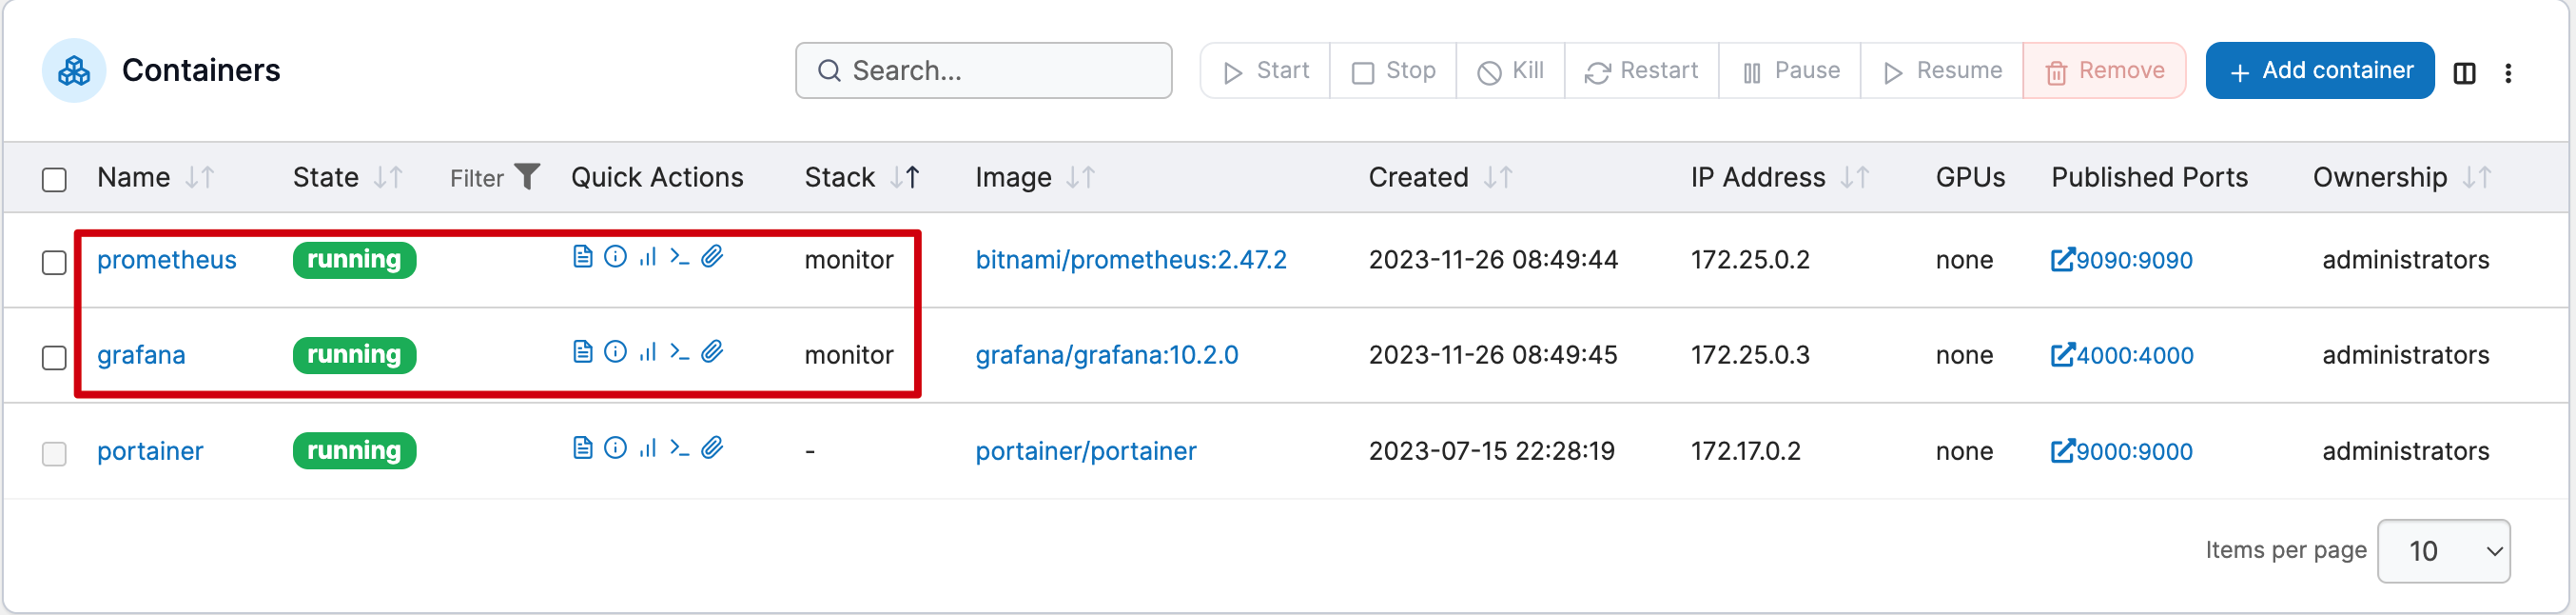Image resolution: width=2576 pixels, height=615 pixels.
Task: Open published port 9090:9090 link
Action: [x=2122, y=260]
